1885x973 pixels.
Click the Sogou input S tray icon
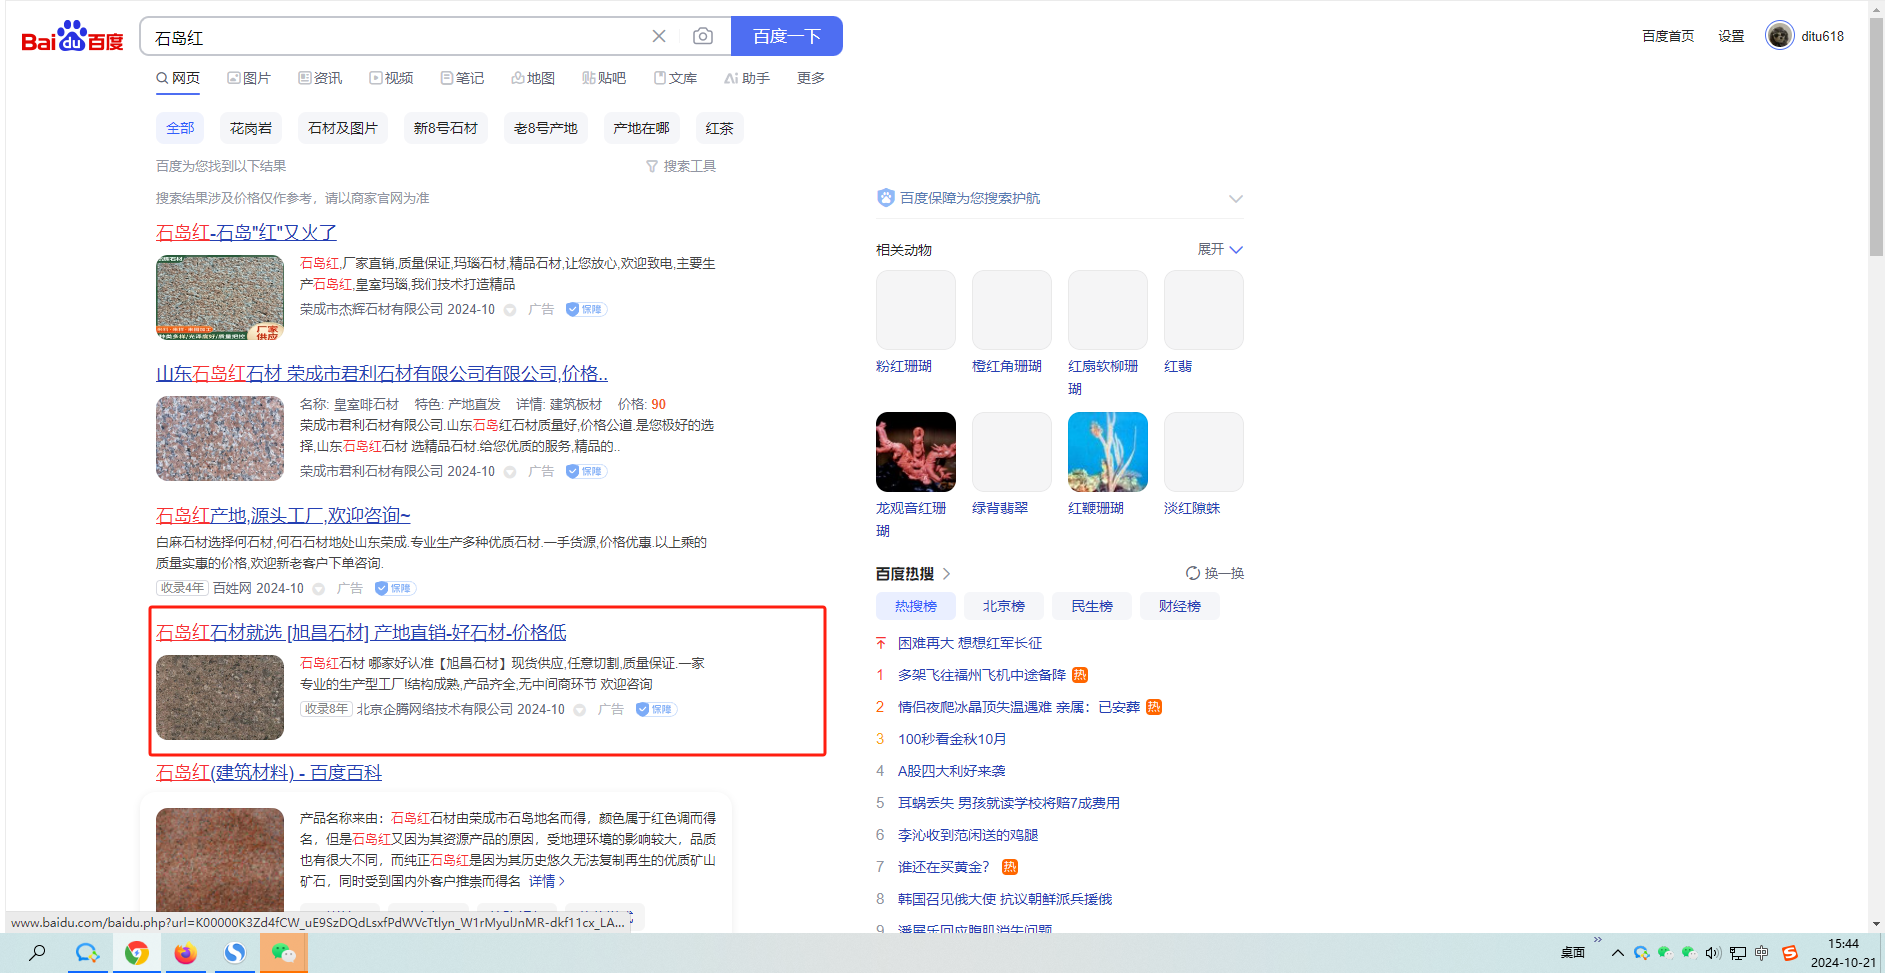click(x=1790, y=953)
